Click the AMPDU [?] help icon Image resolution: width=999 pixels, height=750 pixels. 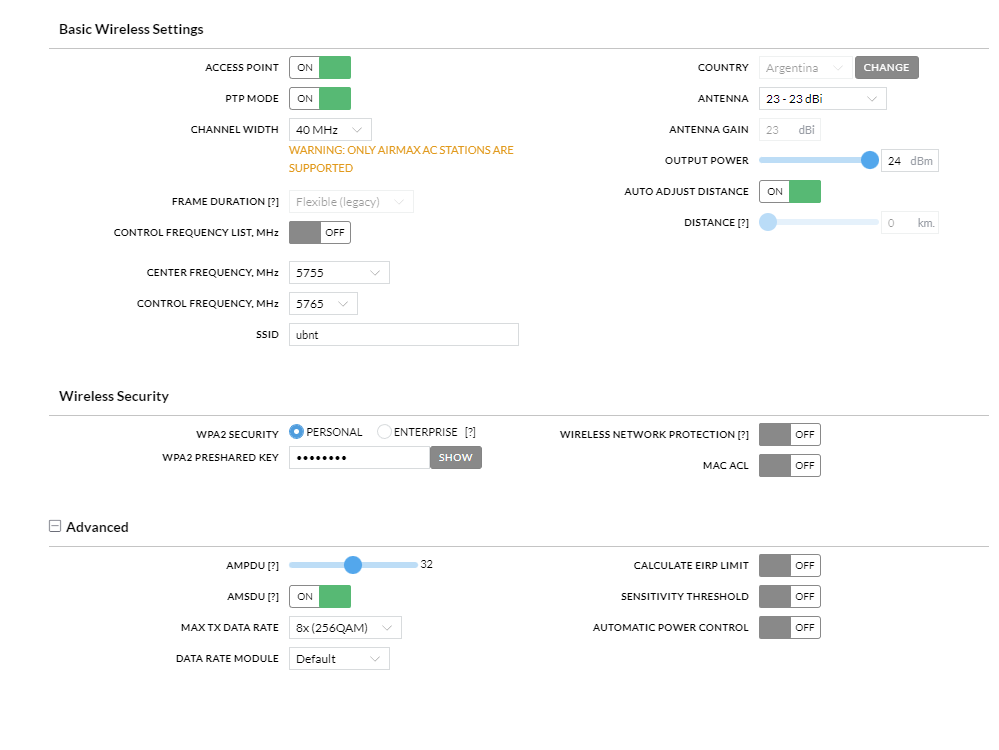point(272,566)
